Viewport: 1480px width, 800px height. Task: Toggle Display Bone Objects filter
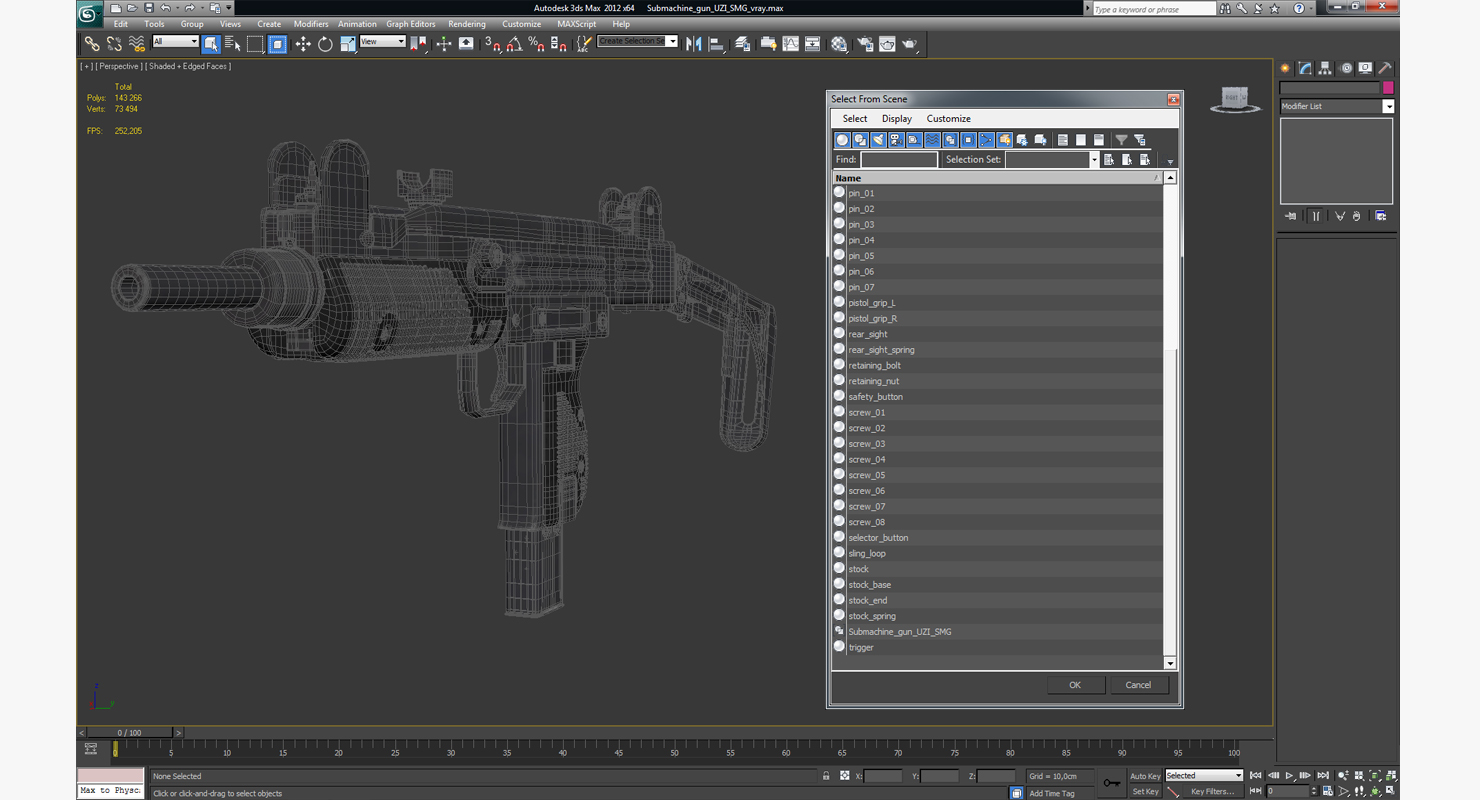[986, 140]
